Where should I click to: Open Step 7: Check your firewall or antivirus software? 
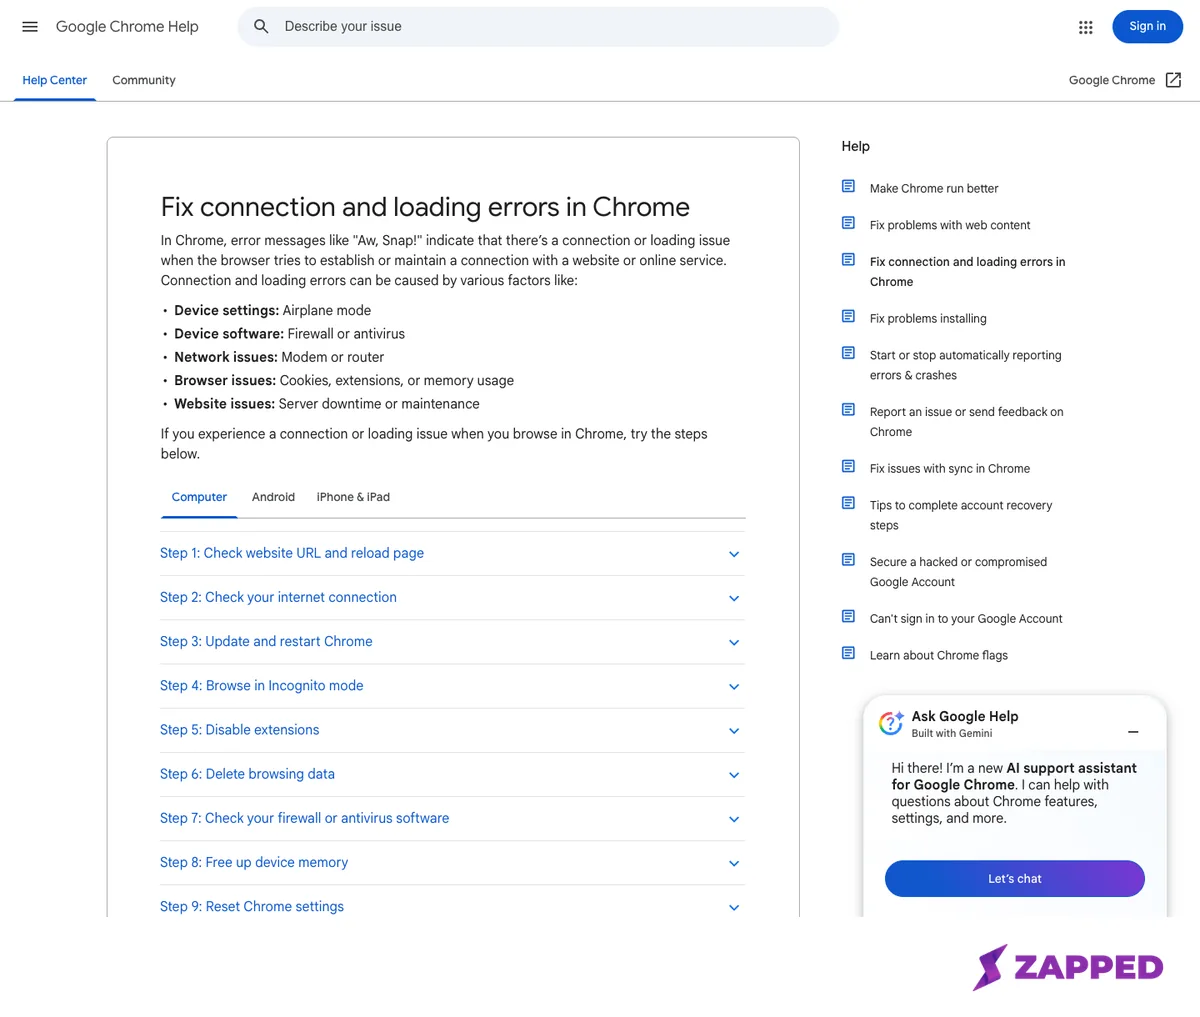305,818
